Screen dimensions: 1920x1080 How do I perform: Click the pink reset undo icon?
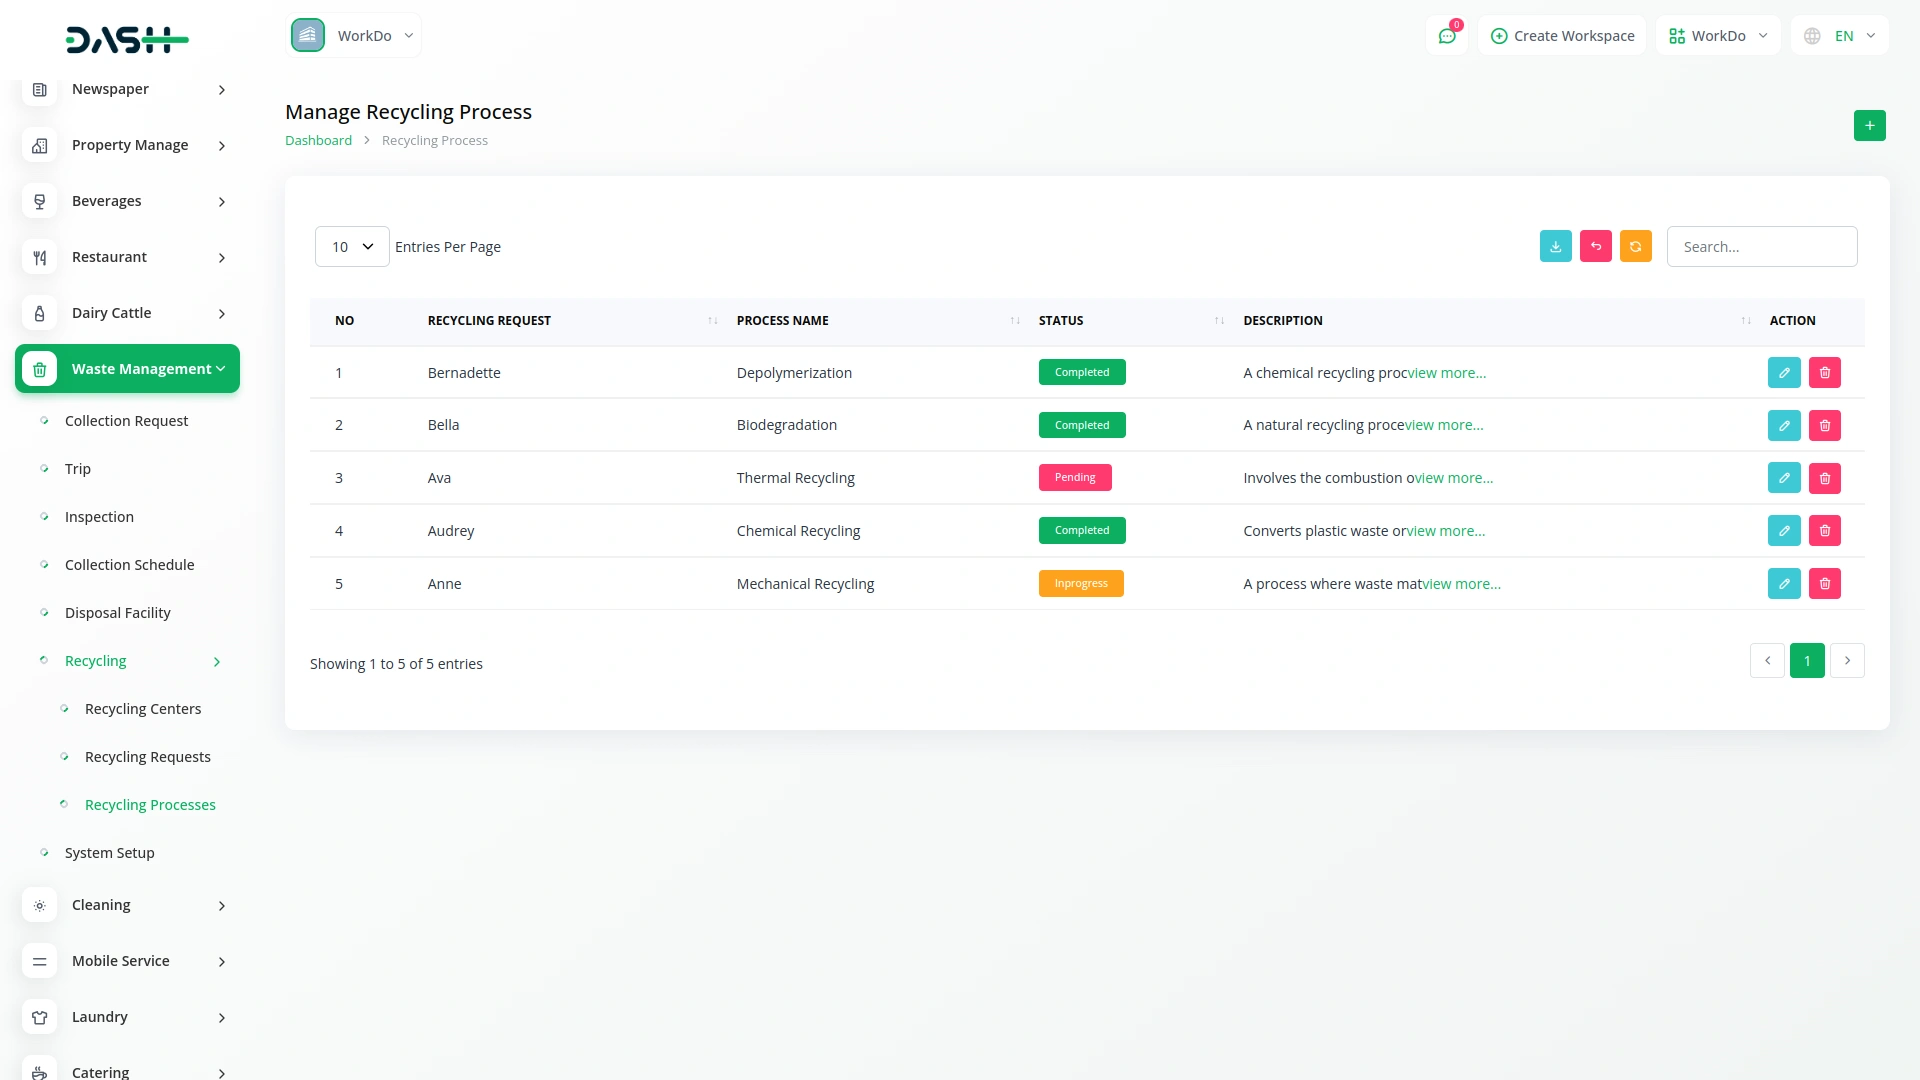tap(1595, 246)
